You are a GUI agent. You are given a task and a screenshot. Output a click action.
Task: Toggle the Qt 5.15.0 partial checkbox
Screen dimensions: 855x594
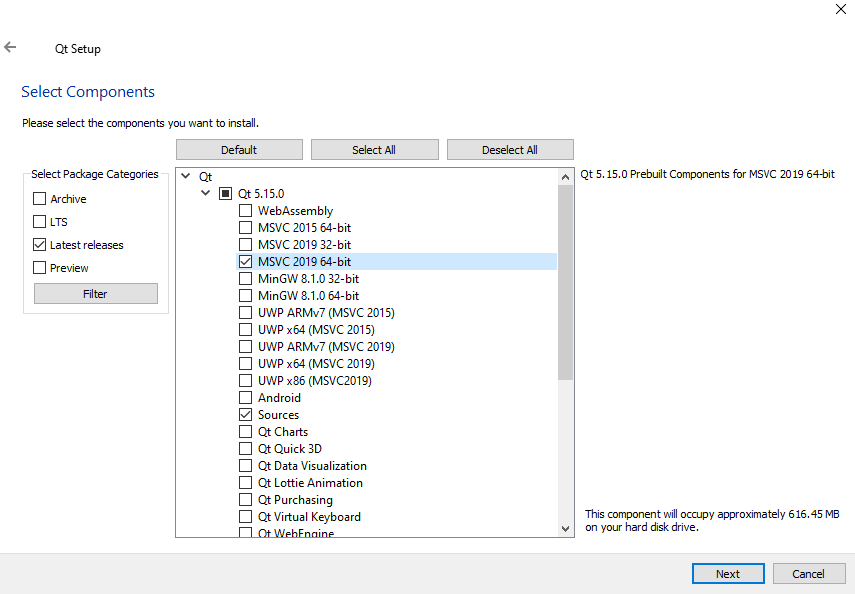pos(225,193)
